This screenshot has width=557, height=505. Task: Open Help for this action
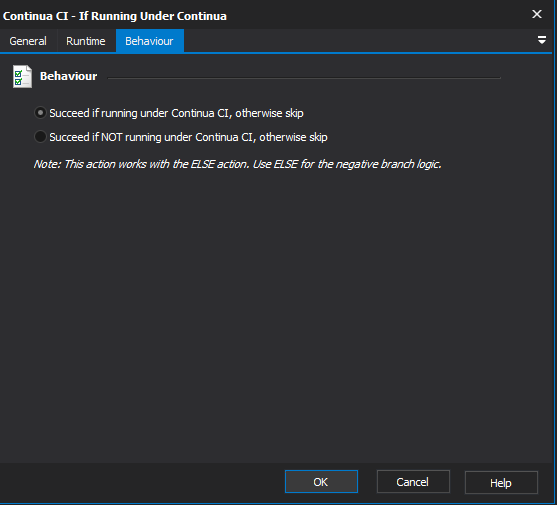point(501,482)
